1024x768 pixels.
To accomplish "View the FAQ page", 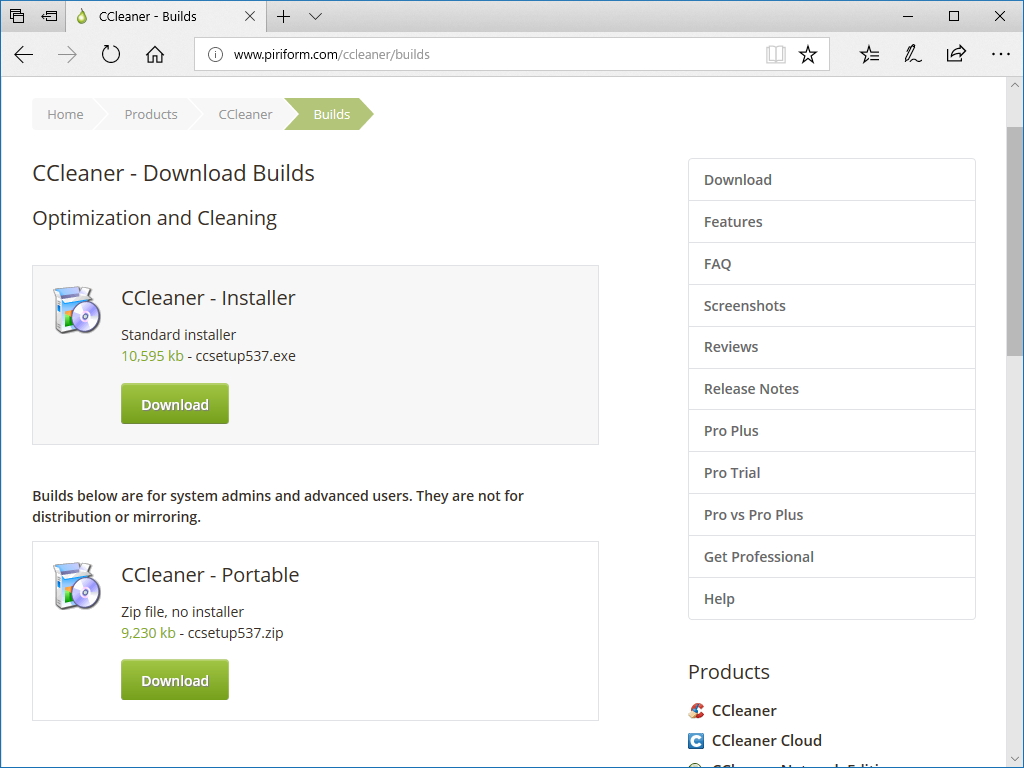I will tap(717, 263).
